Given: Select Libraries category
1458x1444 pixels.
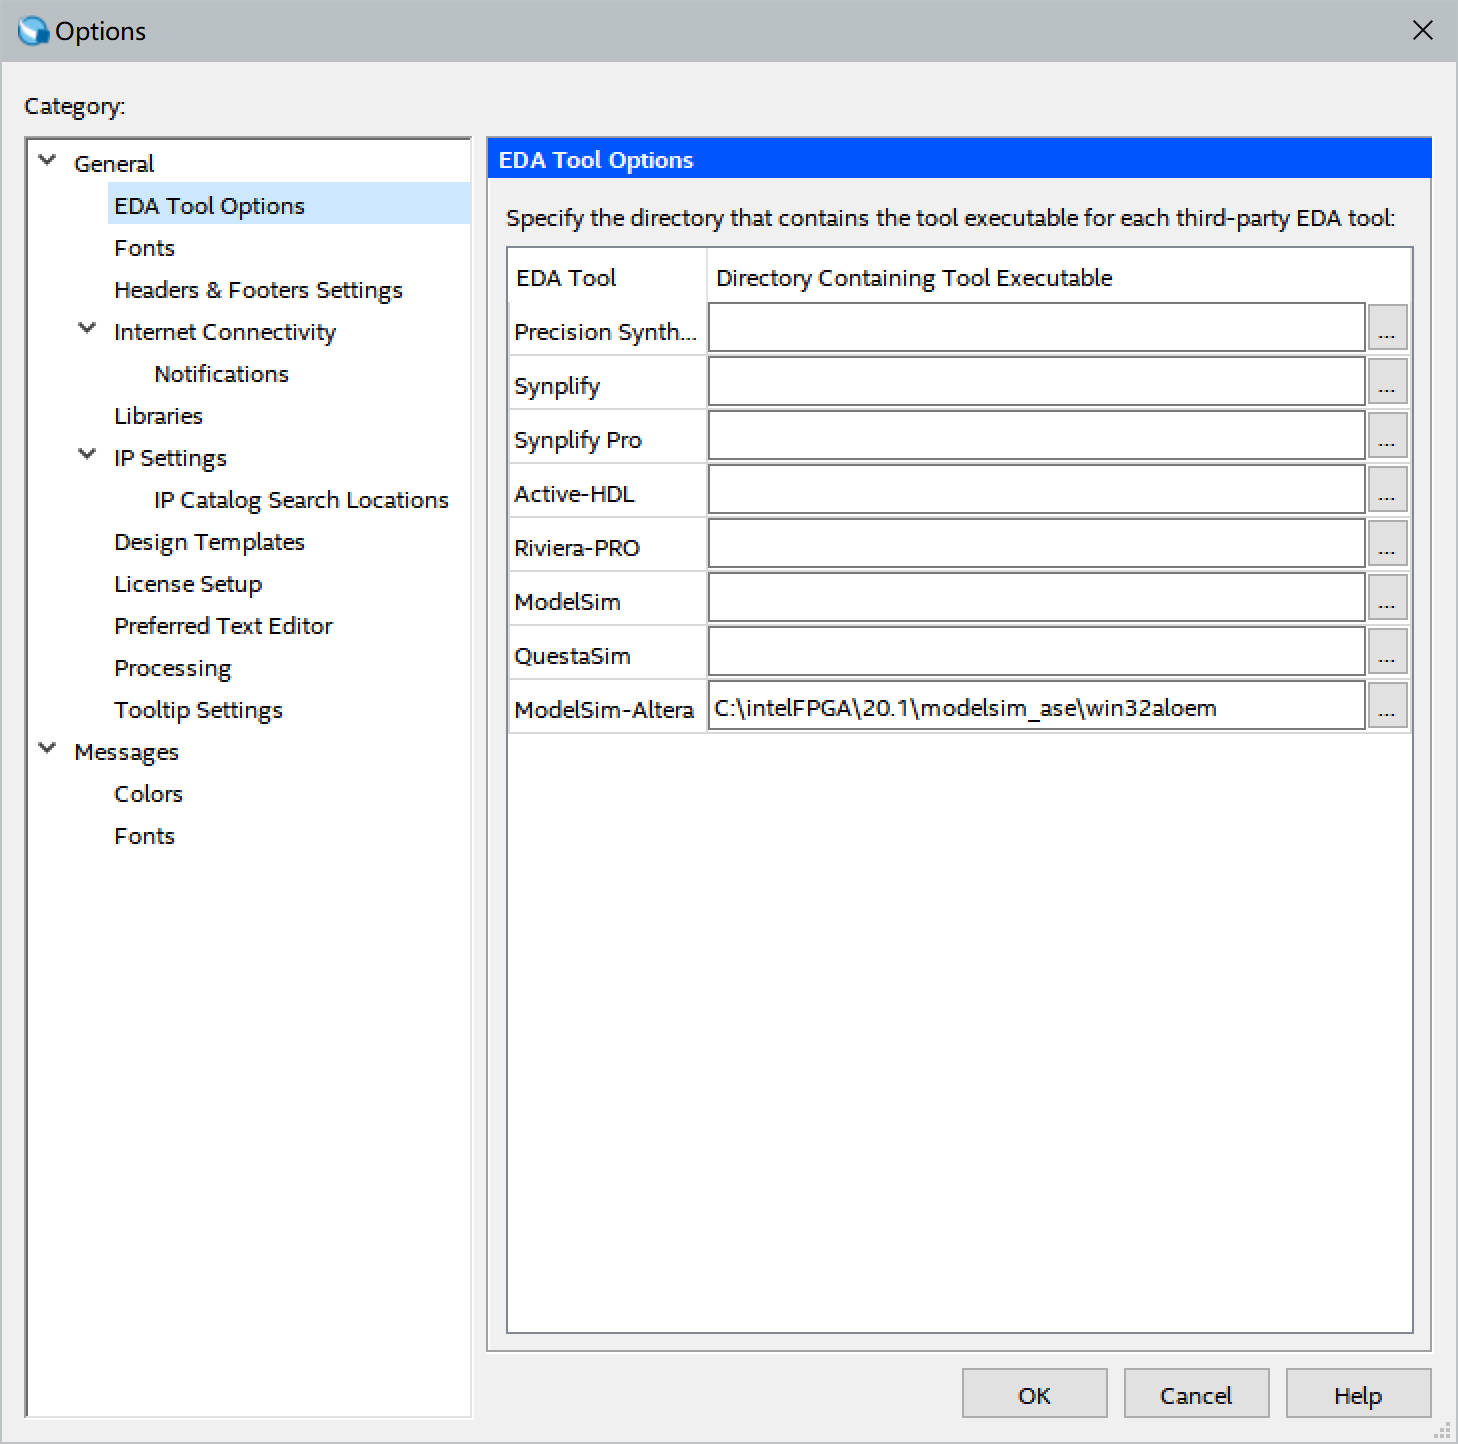Looking at the screenshot, I should pyautogui.click(x=158, y=415).
